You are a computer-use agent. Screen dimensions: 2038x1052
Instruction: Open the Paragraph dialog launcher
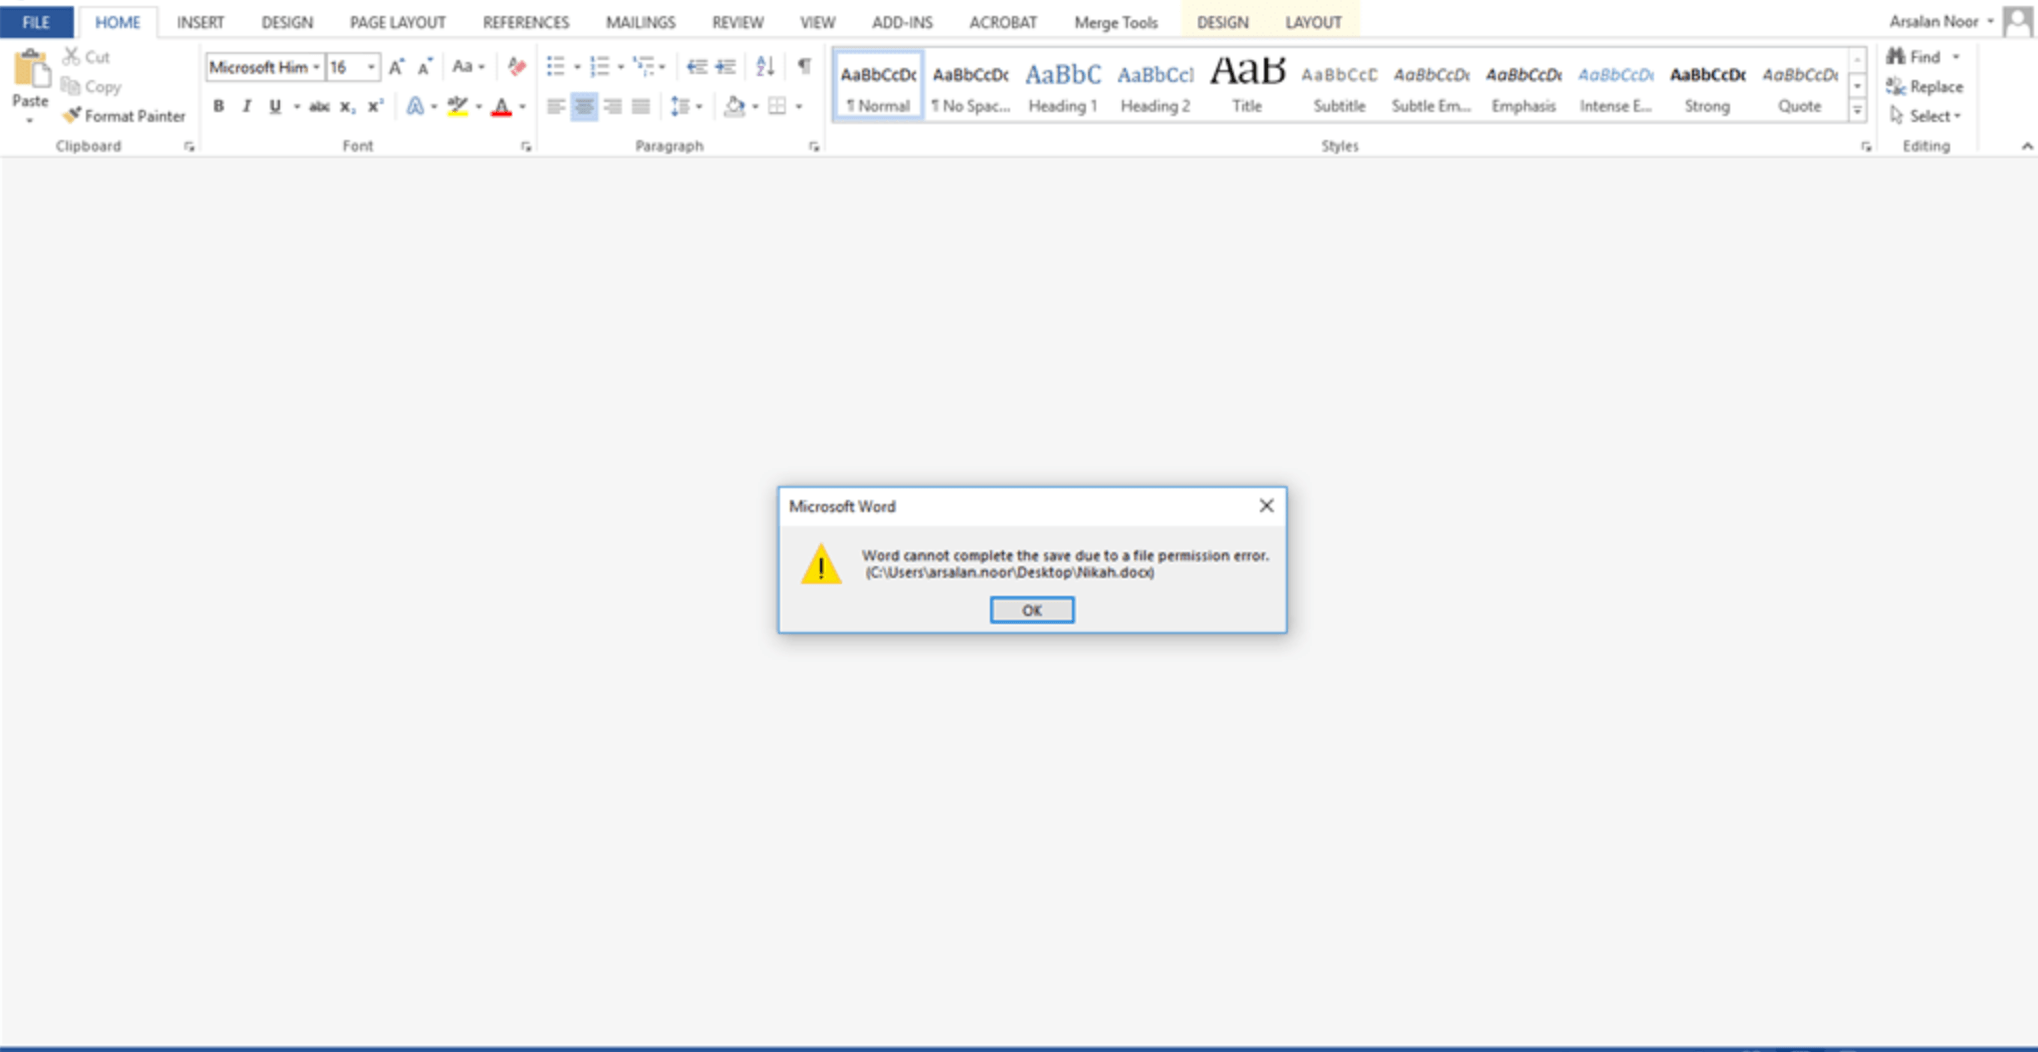point(814,147)
